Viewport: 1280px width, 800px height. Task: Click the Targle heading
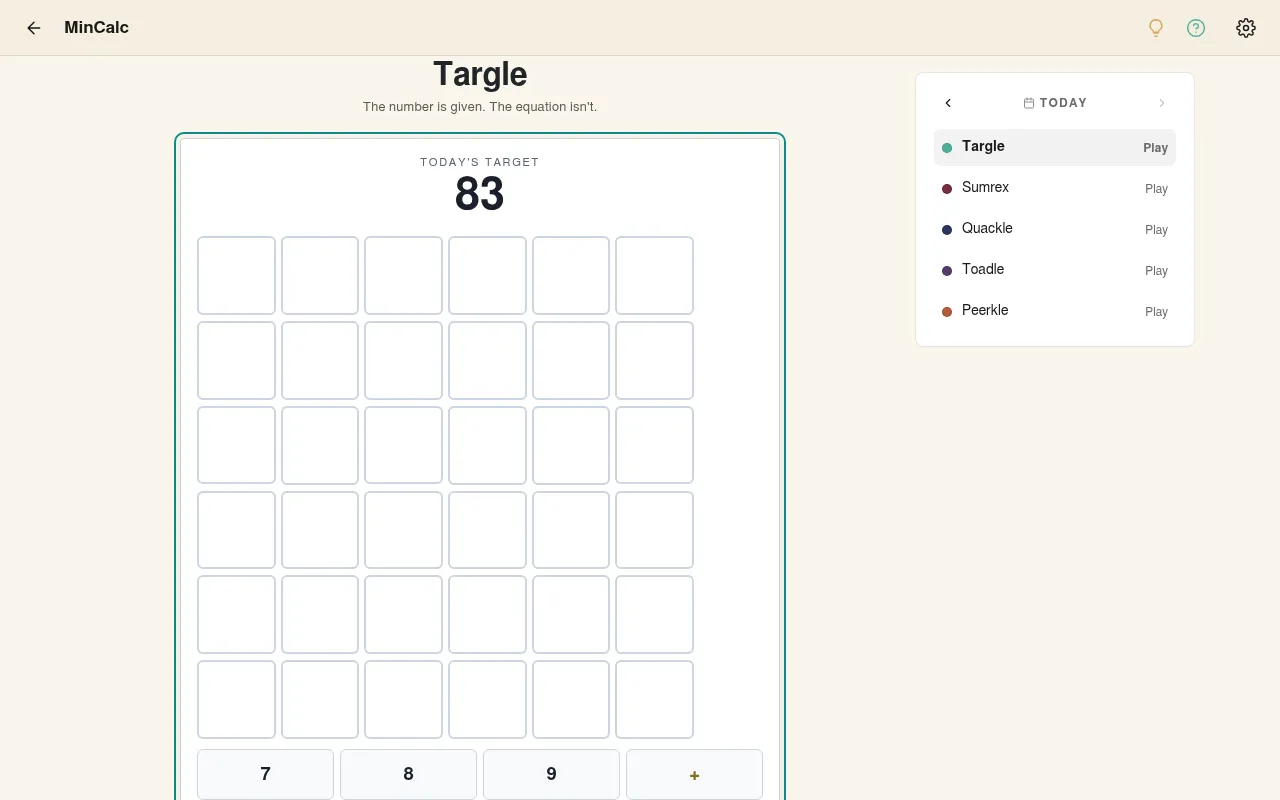[480, 74]
